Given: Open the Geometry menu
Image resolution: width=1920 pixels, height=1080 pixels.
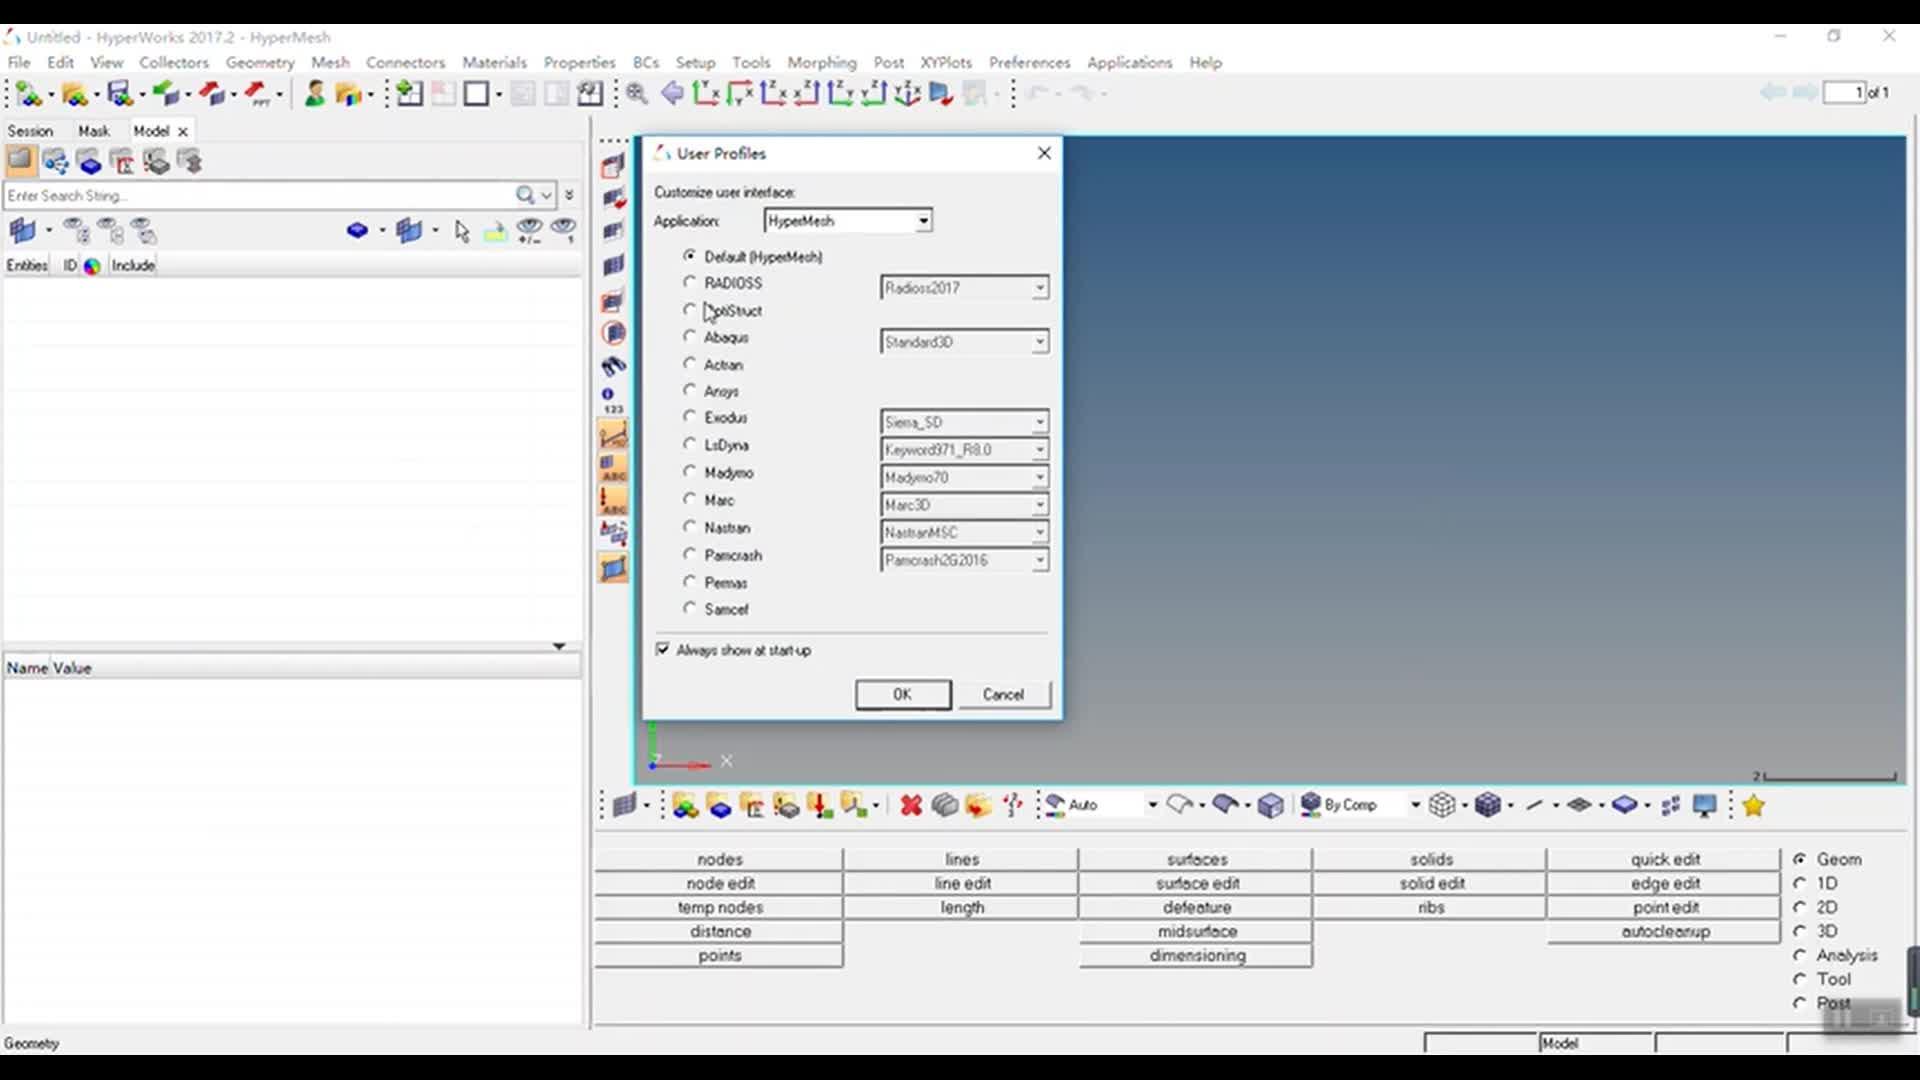Looking at the screenshot, I should click(x=259, y=62).
